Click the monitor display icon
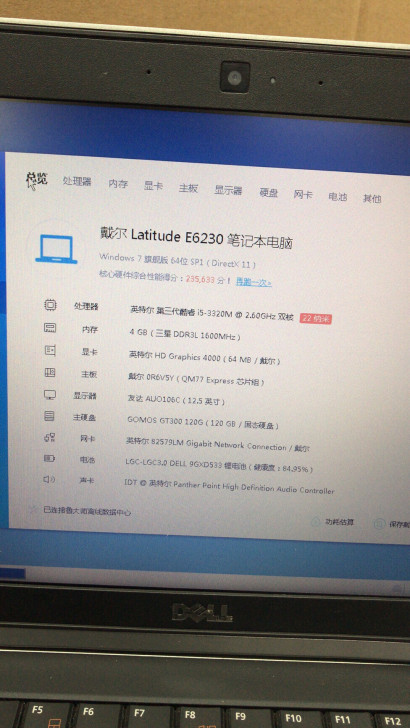The width and height of the screenshot is (410, 728). 50,395
